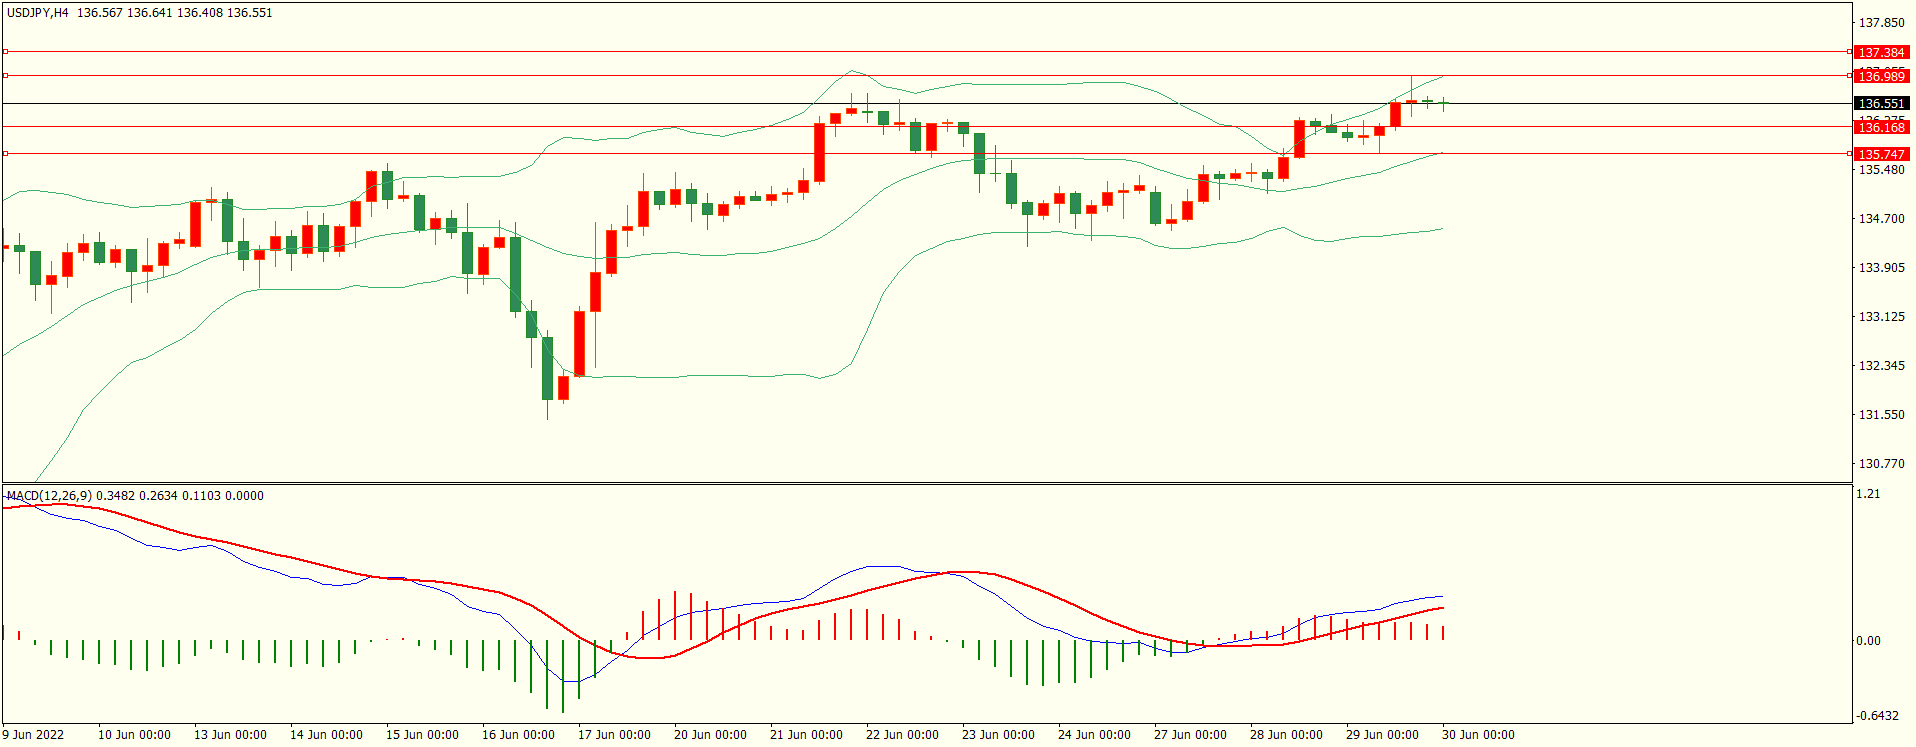Click the 27 Jun 00:00 date label
Viewport: 1916px width, 747px height.
(x=1190, y=735)
